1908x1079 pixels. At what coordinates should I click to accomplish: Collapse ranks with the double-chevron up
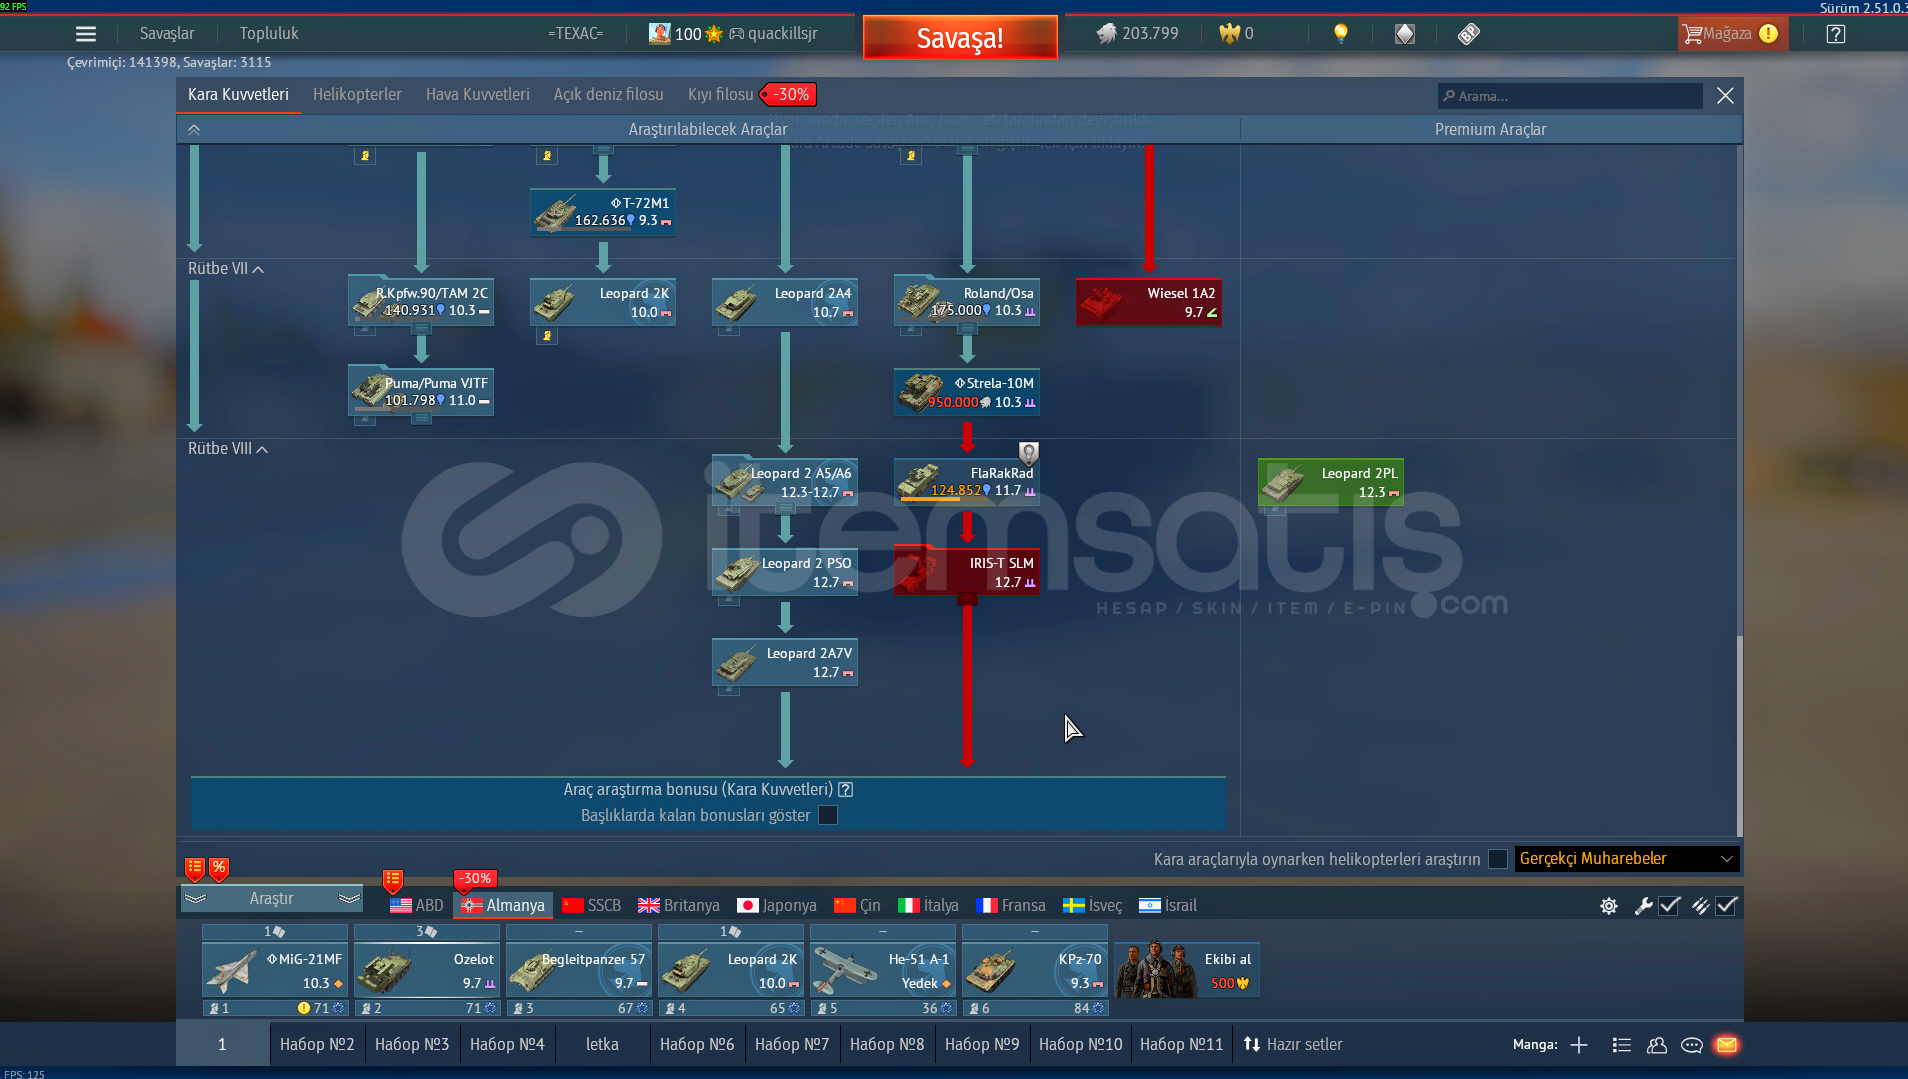[194, 130]
